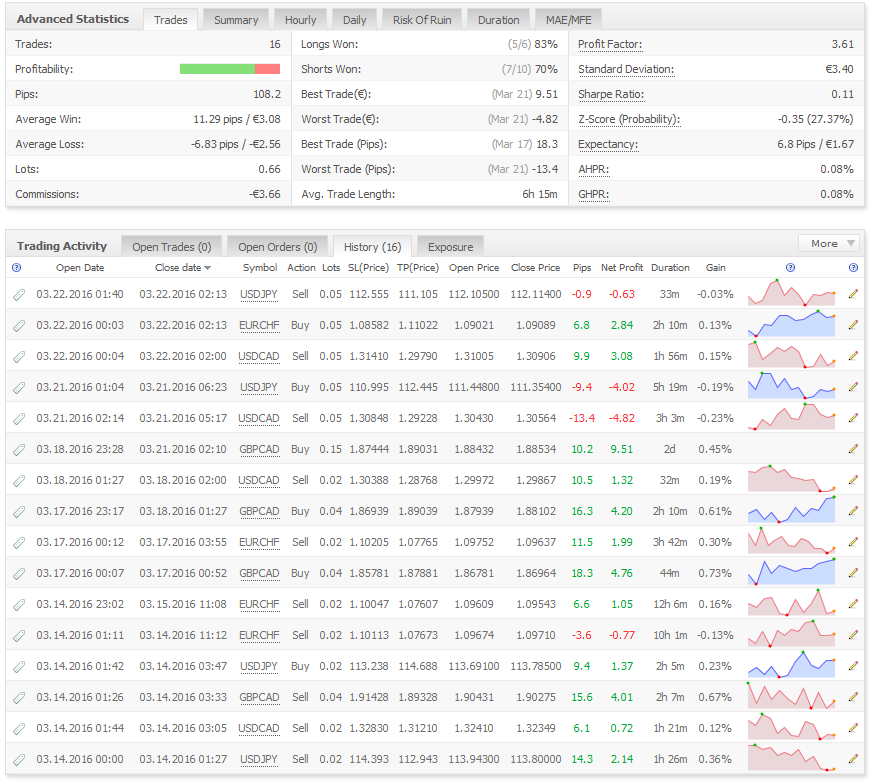The width and height of the screenshot is (870, 782).
Task: Click help icon above chart column
Action: tap(791, 268)
